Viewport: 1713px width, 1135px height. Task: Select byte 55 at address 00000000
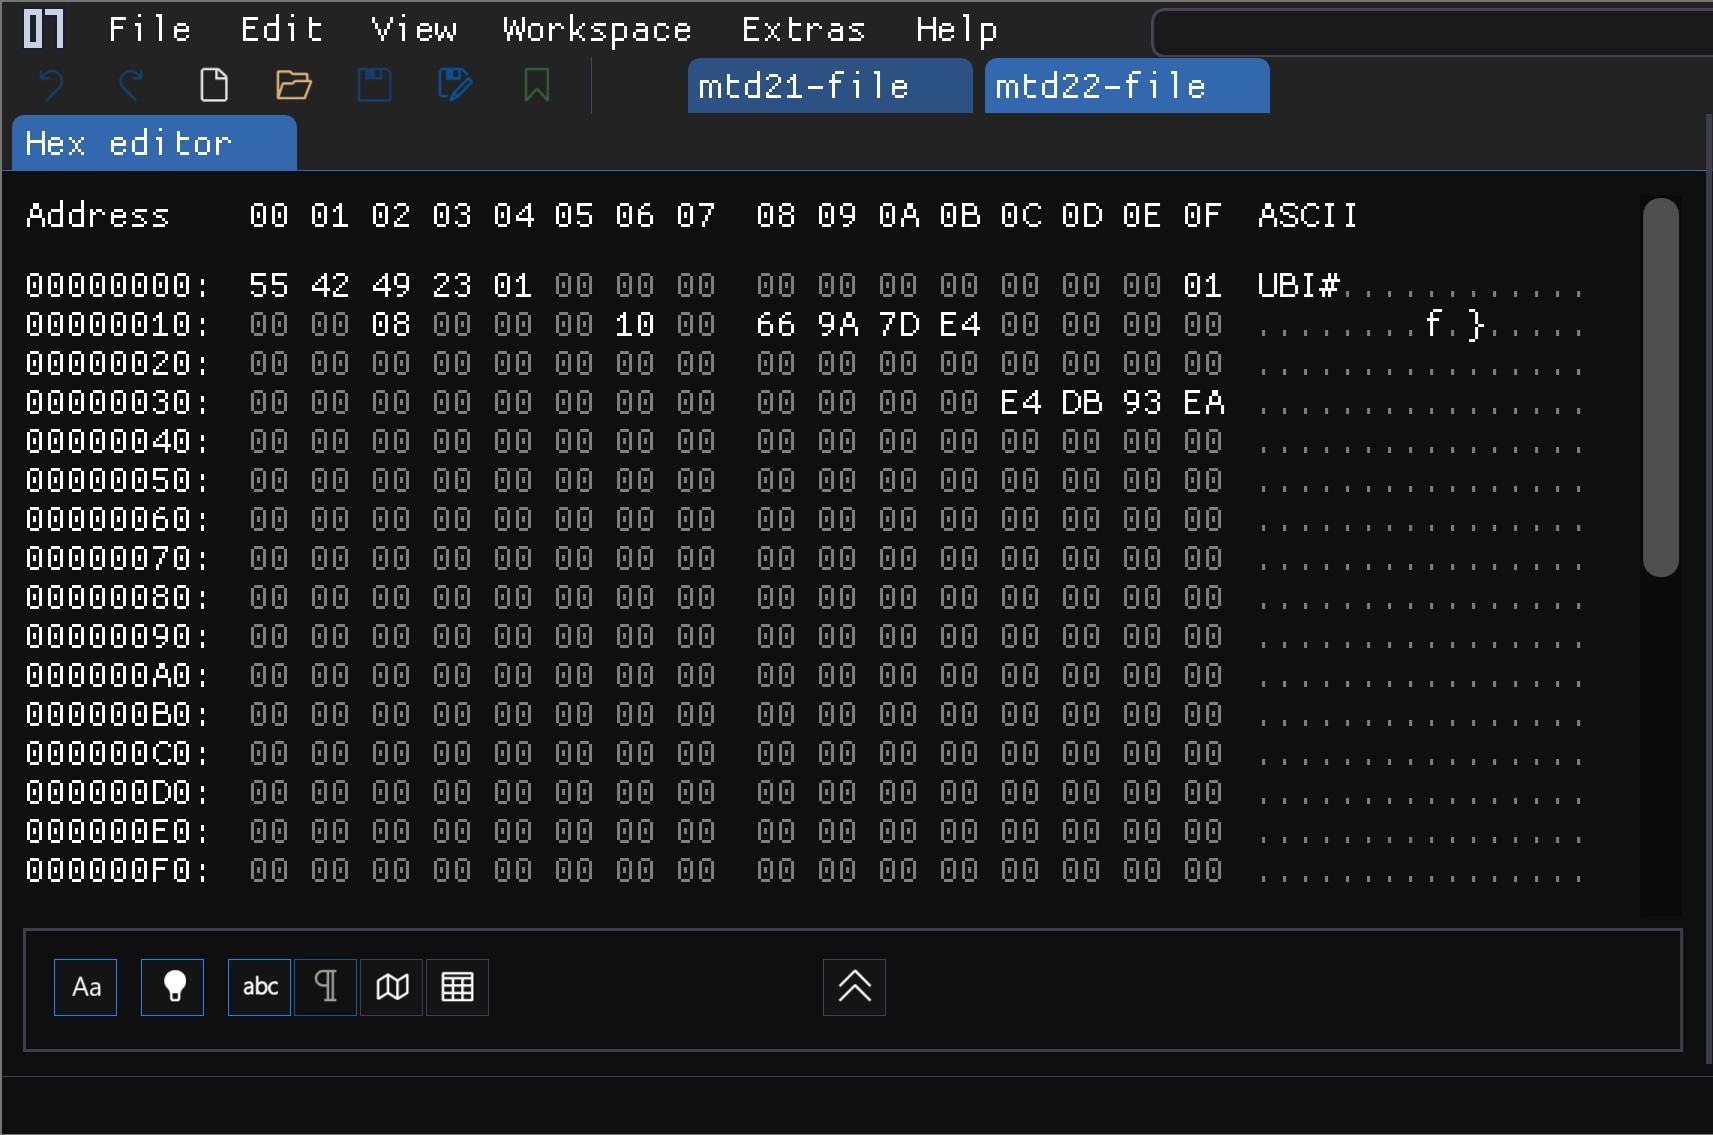pos(269,286)
